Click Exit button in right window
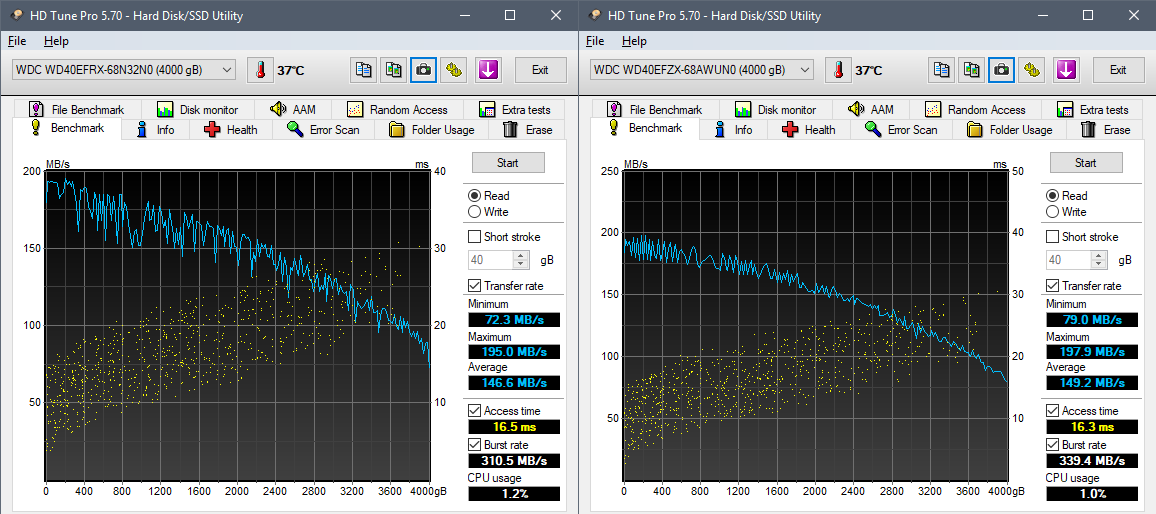This screenshot has height=514, width=1156. [x=1118, y=70]
